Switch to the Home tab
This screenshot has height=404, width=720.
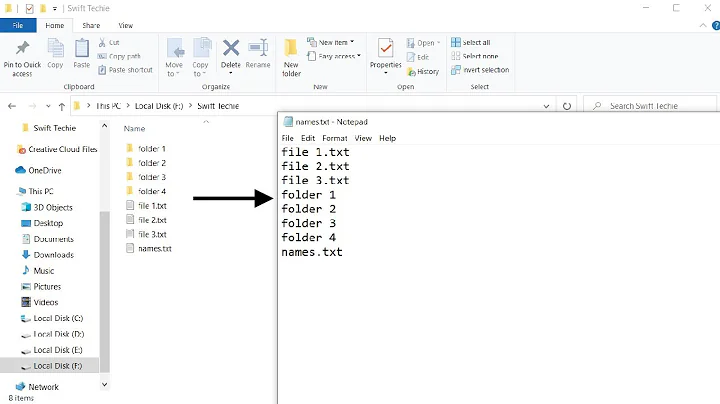click(x=55, y=25)
